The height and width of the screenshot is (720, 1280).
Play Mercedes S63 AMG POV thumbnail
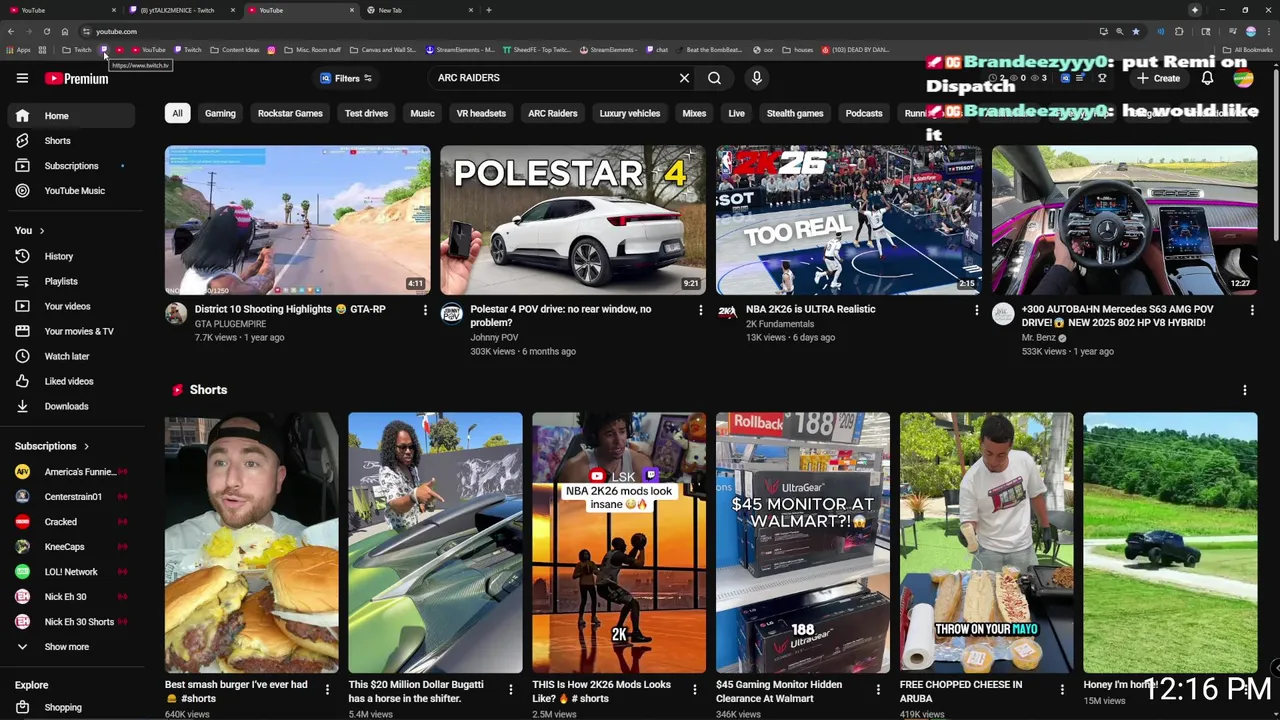tap(1124, 220)
